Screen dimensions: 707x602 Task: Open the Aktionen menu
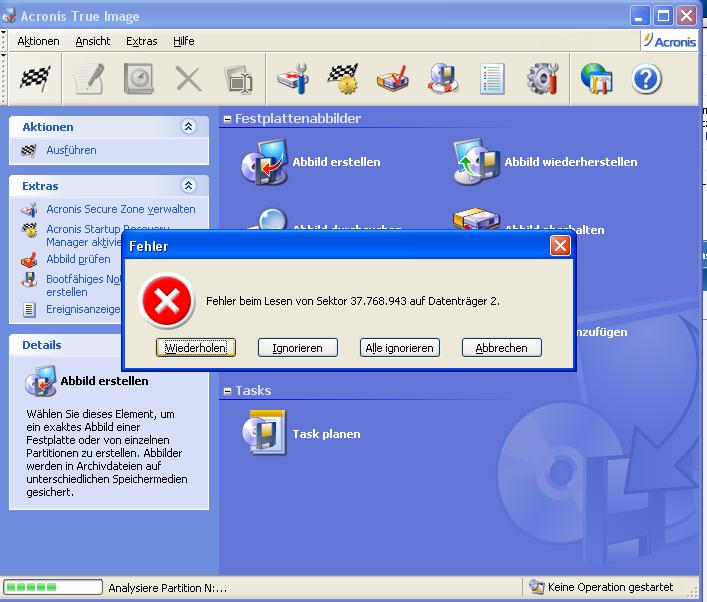(x=38, y=41)
